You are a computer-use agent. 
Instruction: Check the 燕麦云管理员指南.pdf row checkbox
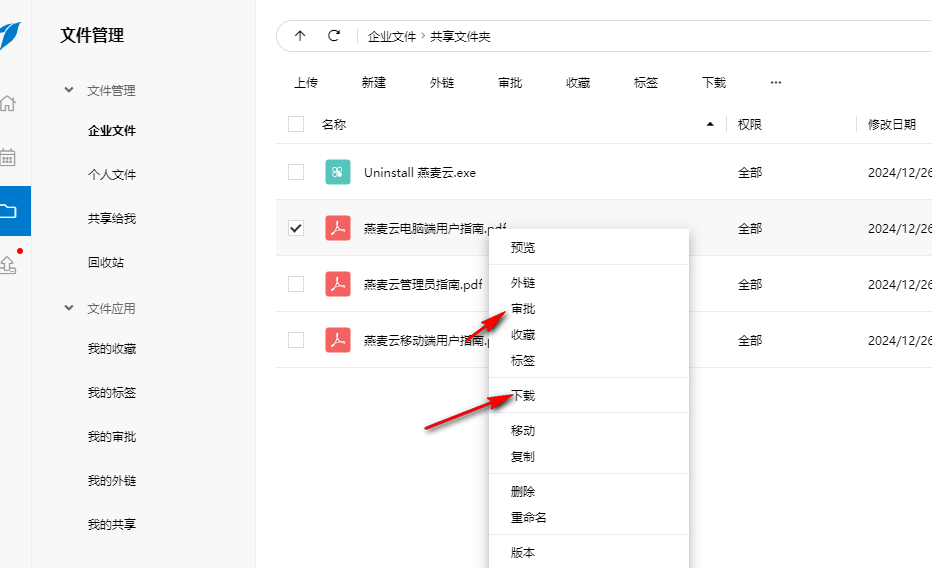(296, 284)
